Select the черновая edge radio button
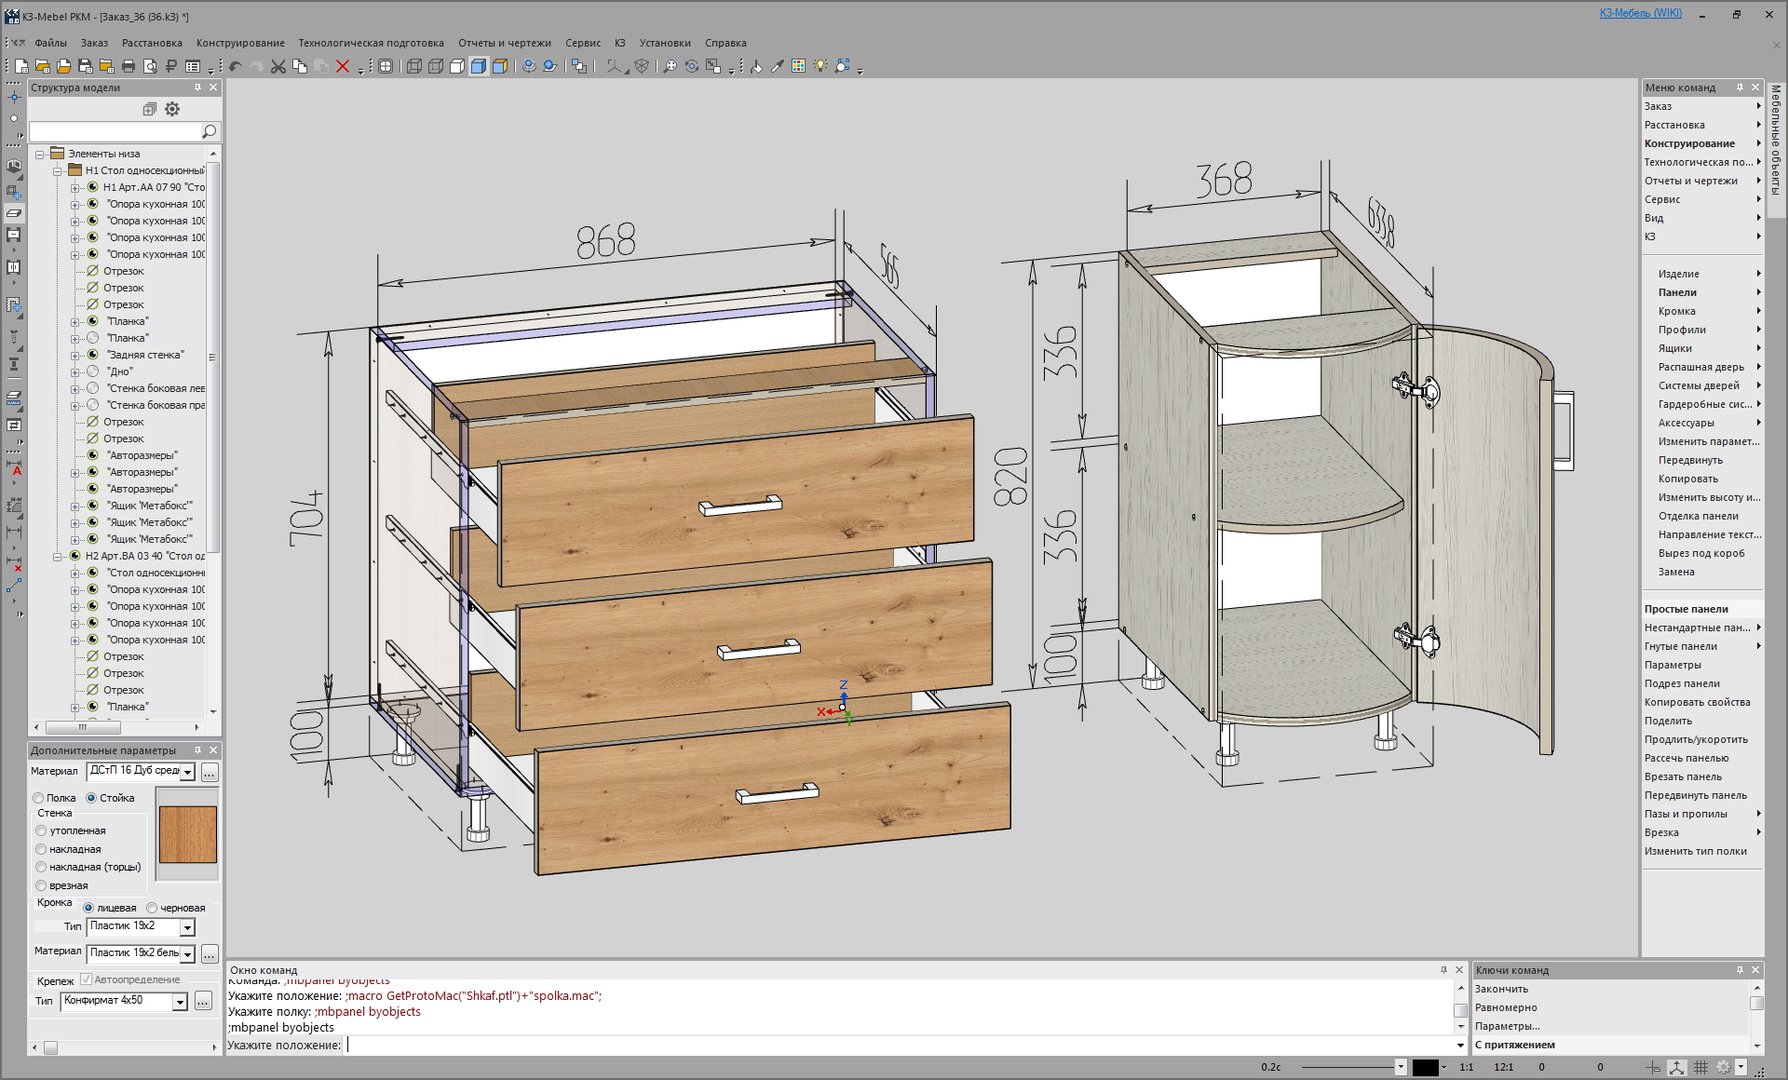Viewport: 1788px width, 1080px height. coord(152,908)
